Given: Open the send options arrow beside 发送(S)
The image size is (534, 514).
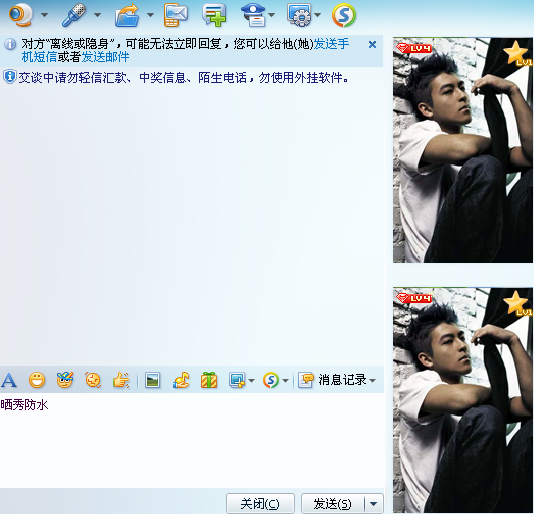Looking at the screenshot, I should pyautogui.click(x=374, y=503).
